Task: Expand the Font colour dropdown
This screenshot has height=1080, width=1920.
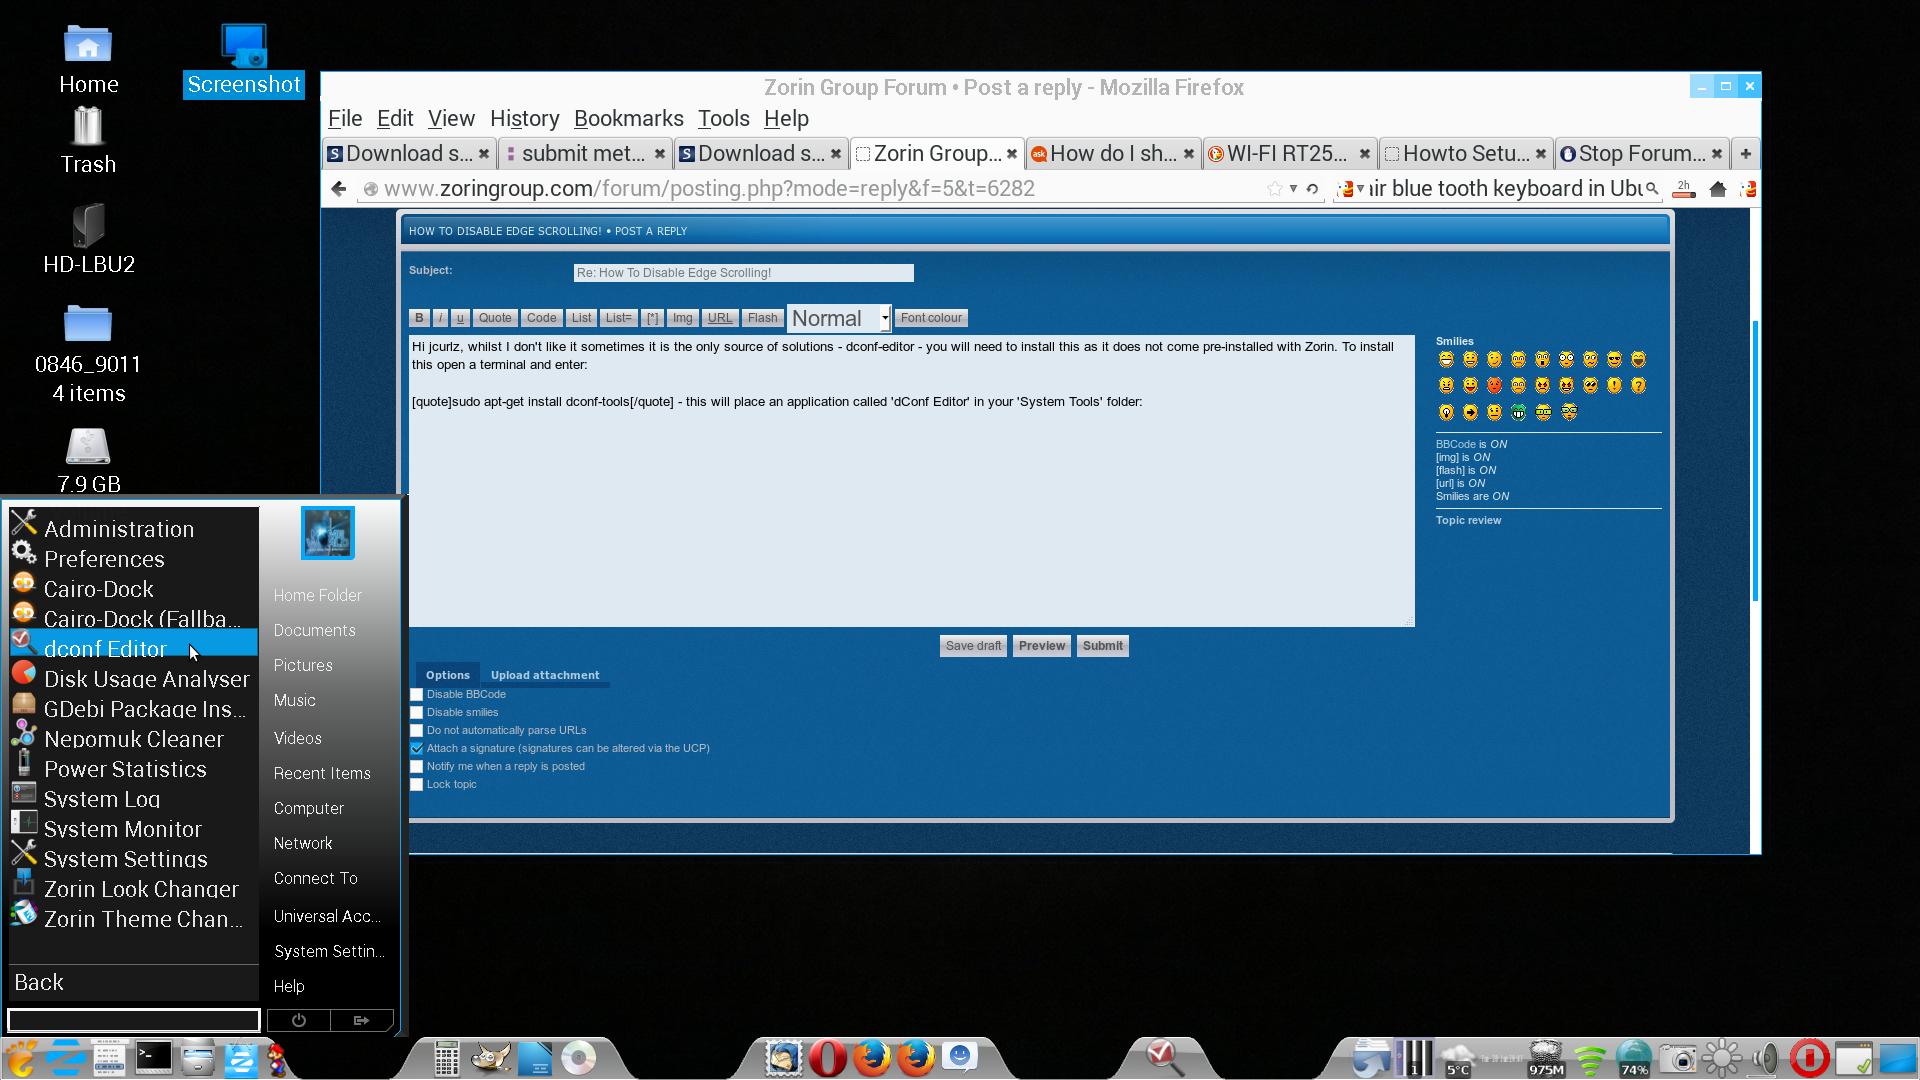Action: [931, 316]
